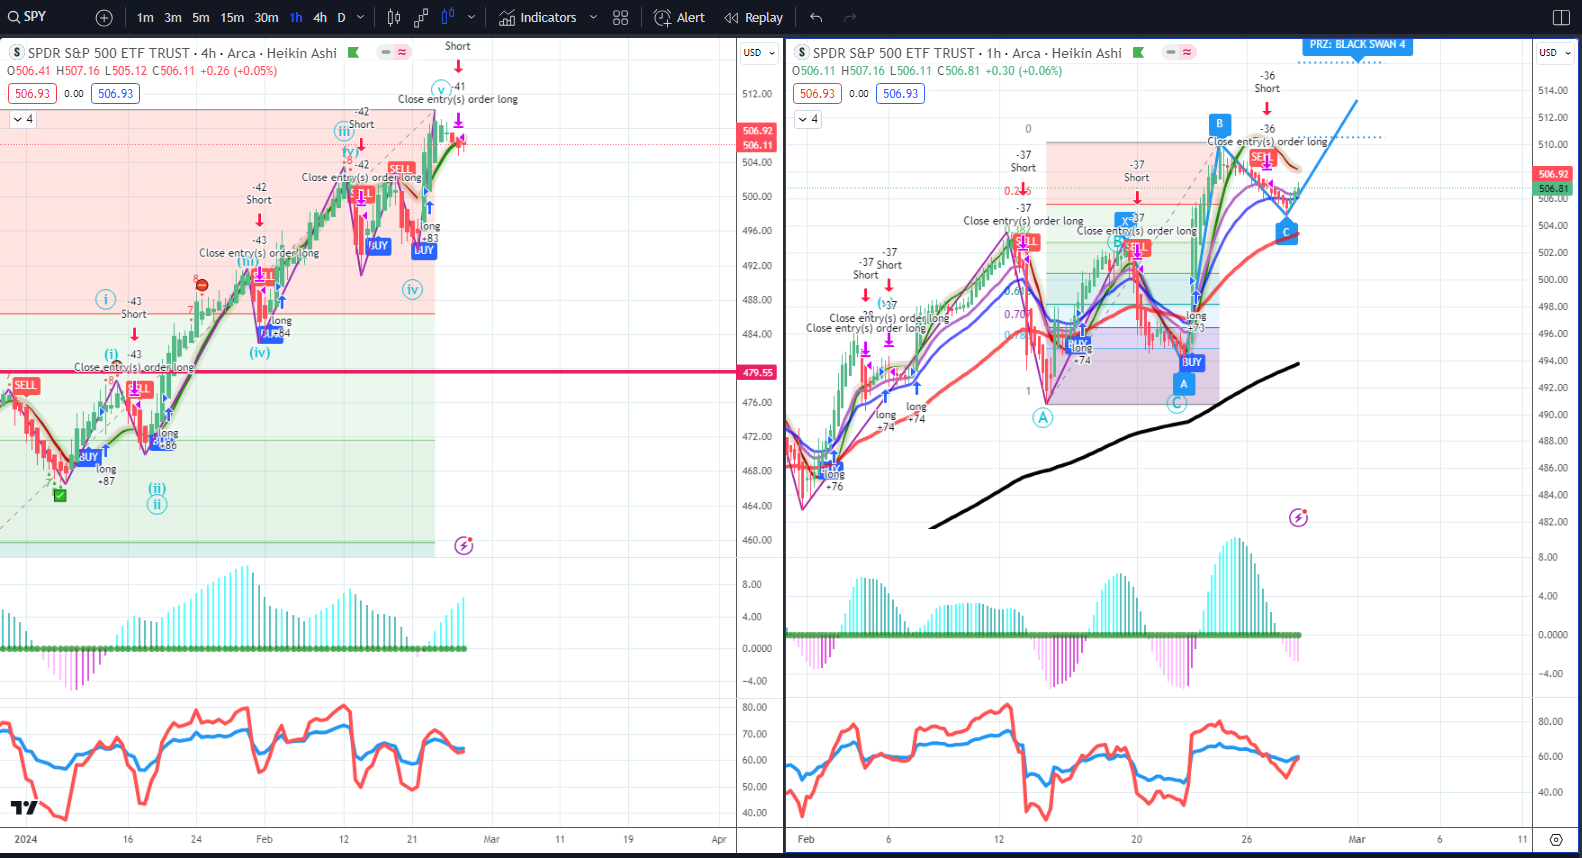Click the 506.92 price tag on 4h axis
The width and height of the screenshot is (1582, 858).
pyautogui.click(x=757, y=130)
